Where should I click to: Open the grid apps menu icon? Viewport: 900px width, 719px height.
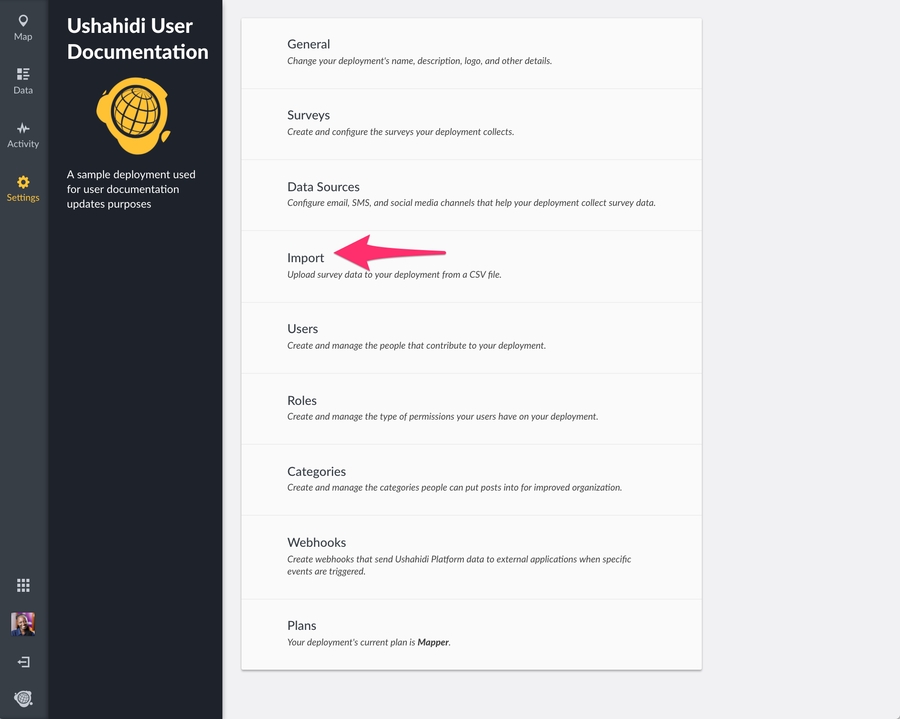23,585
